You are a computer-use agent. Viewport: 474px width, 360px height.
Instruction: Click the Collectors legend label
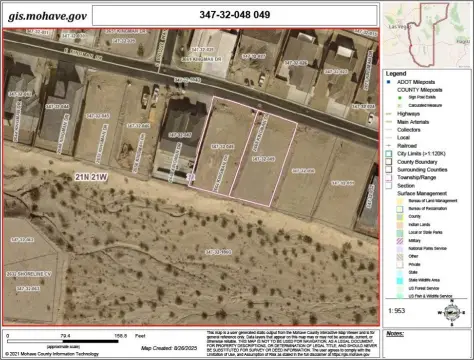(409, 130)
